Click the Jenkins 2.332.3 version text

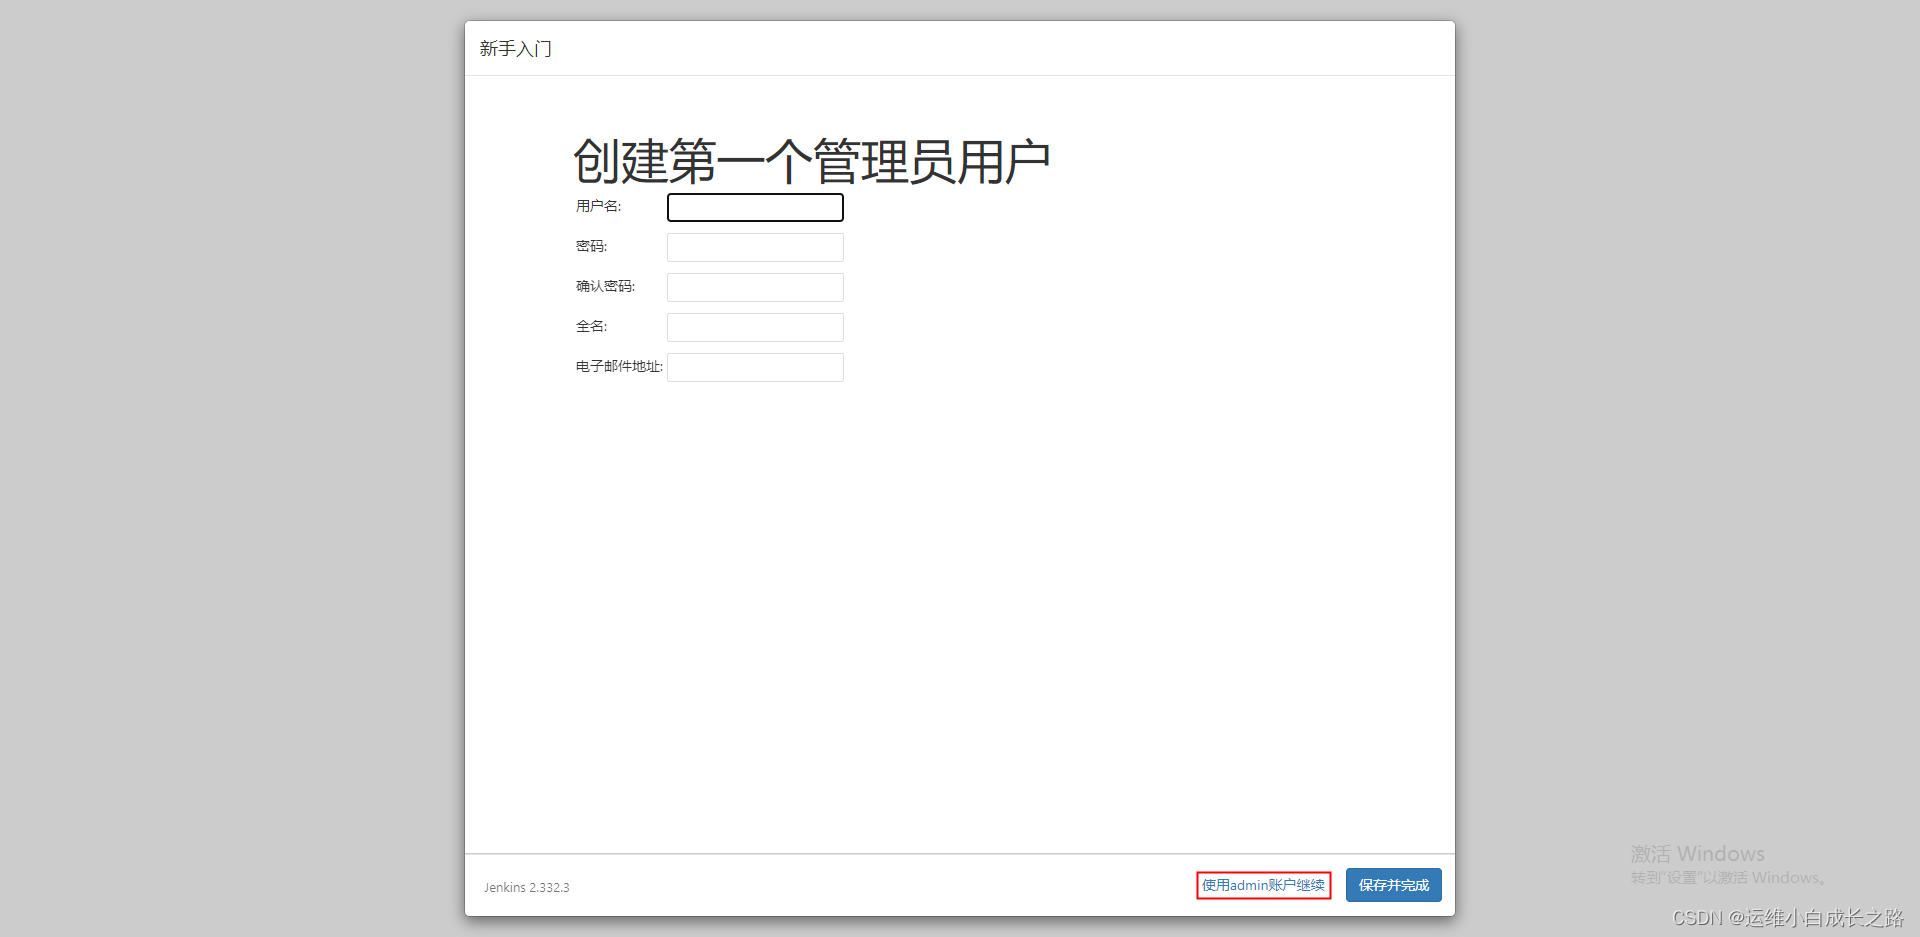(x=527, y=887)
